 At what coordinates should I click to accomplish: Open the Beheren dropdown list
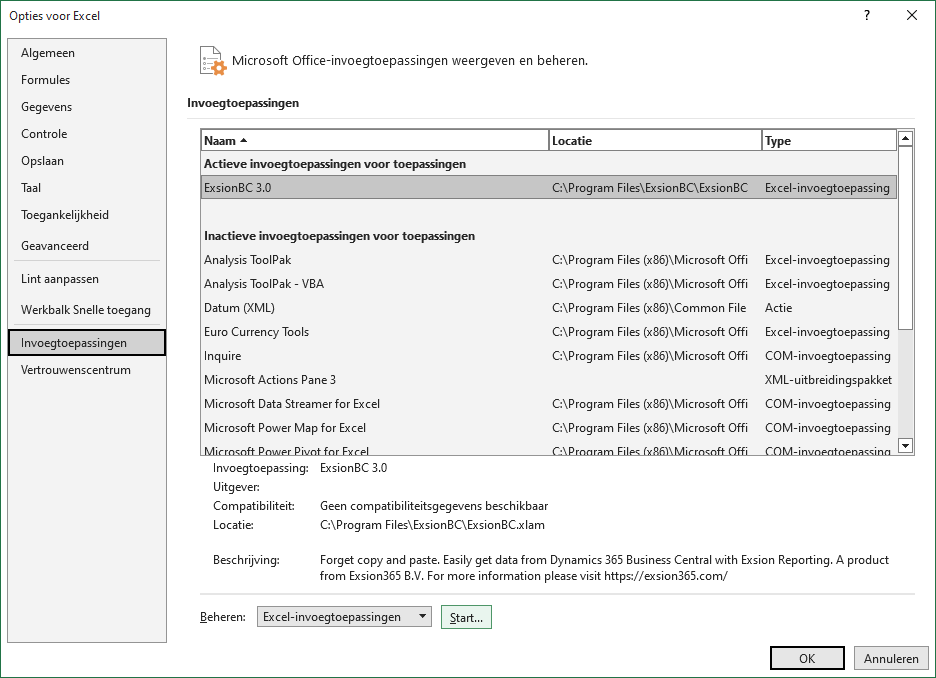pos(344,617)
